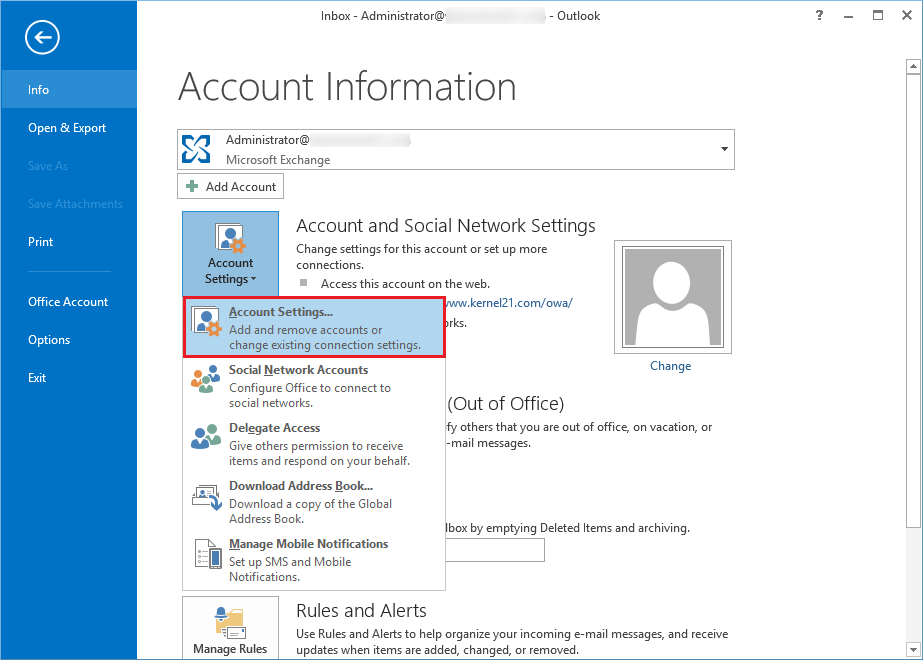
Task: Expand the account selector dropdown arrow
Action: click(723, 150)
